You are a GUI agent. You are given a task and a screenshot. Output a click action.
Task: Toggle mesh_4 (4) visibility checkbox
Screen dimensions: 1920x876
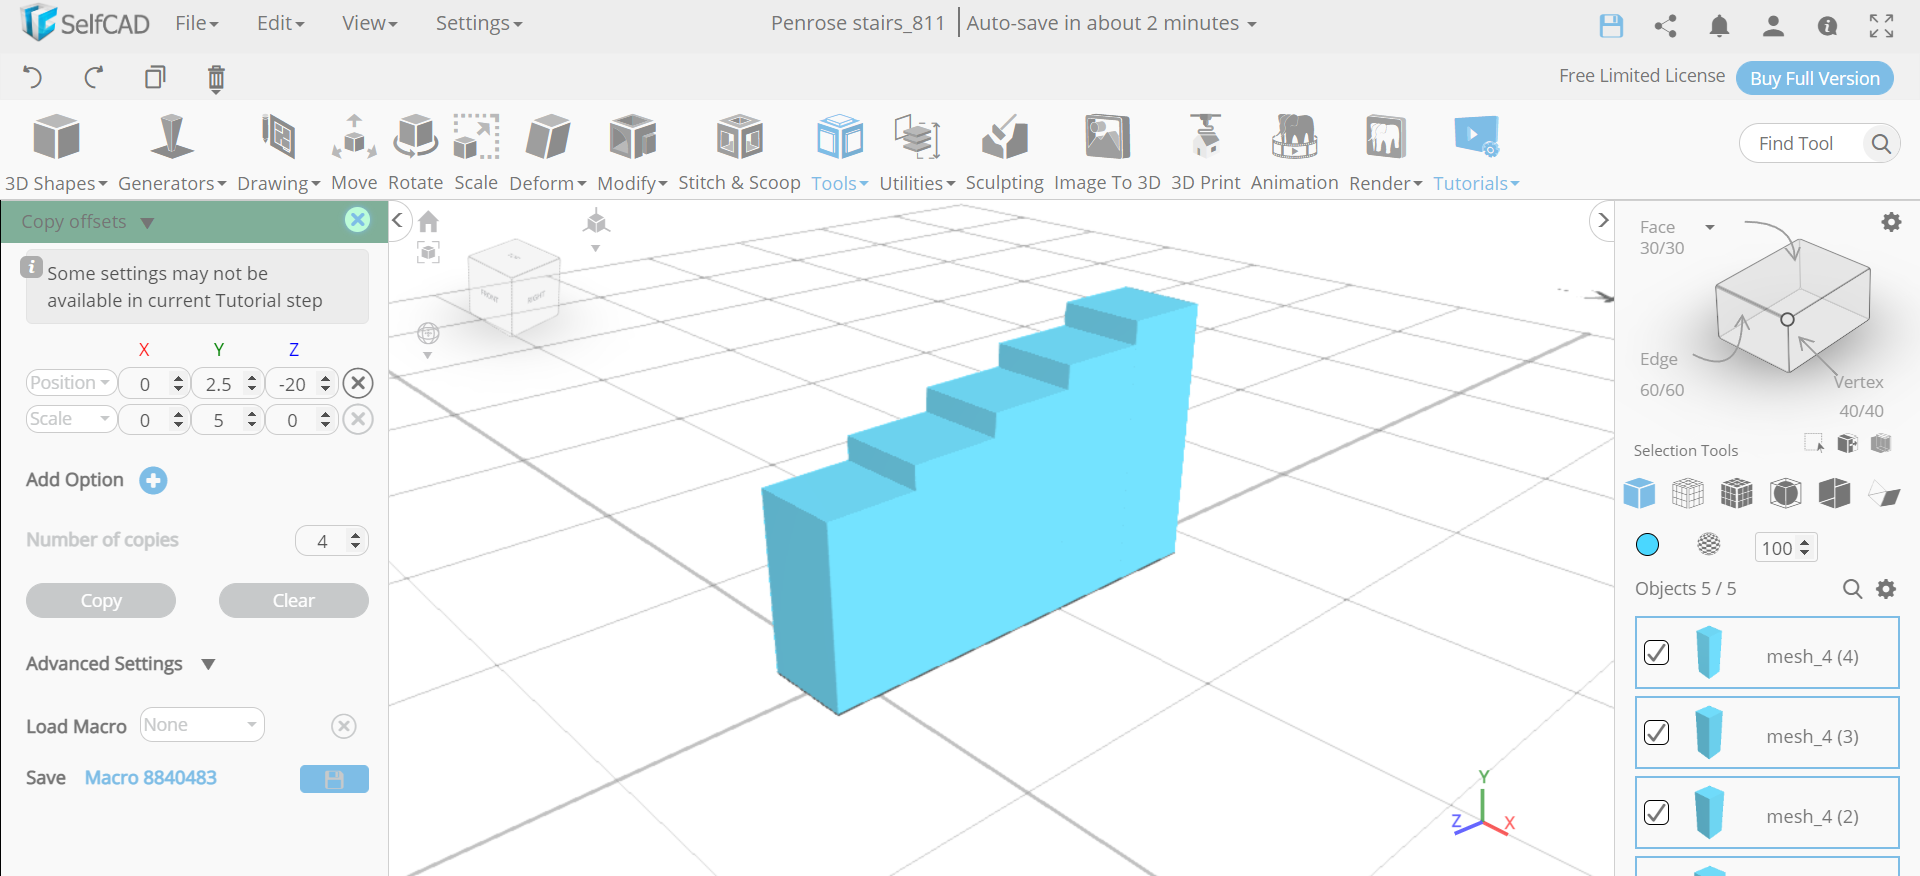[x=1657, y=652]
